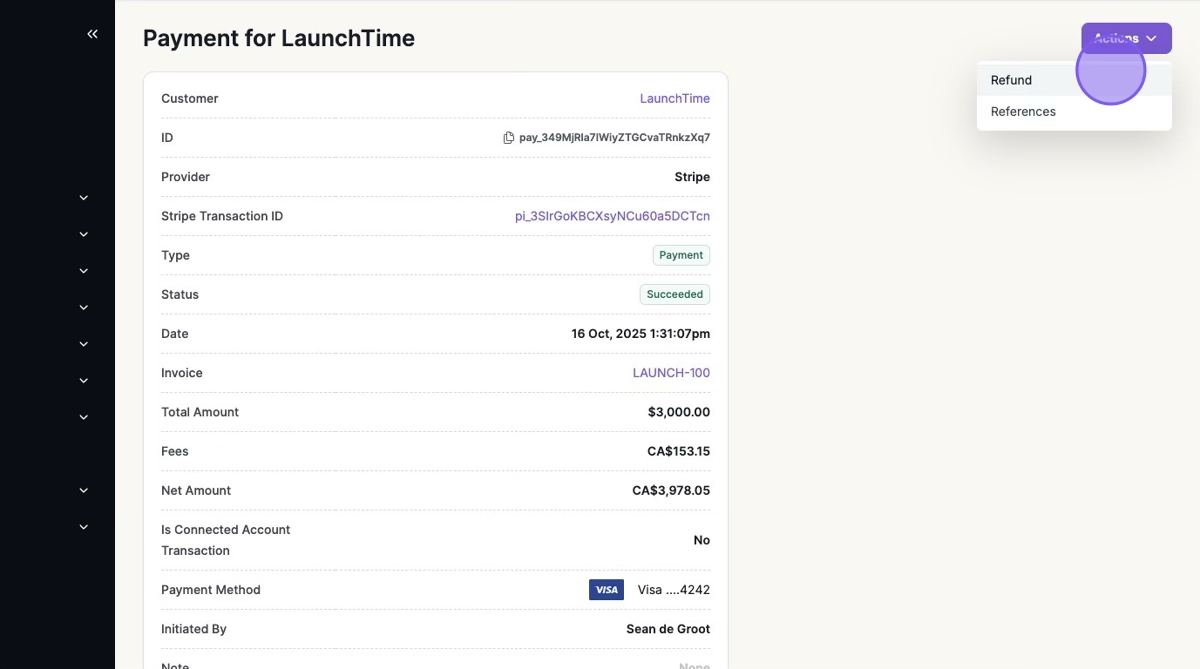Click the 'Is Connected Account Transaction' label
Viewport: 1200px width, 669px height.
pos(226,540)
